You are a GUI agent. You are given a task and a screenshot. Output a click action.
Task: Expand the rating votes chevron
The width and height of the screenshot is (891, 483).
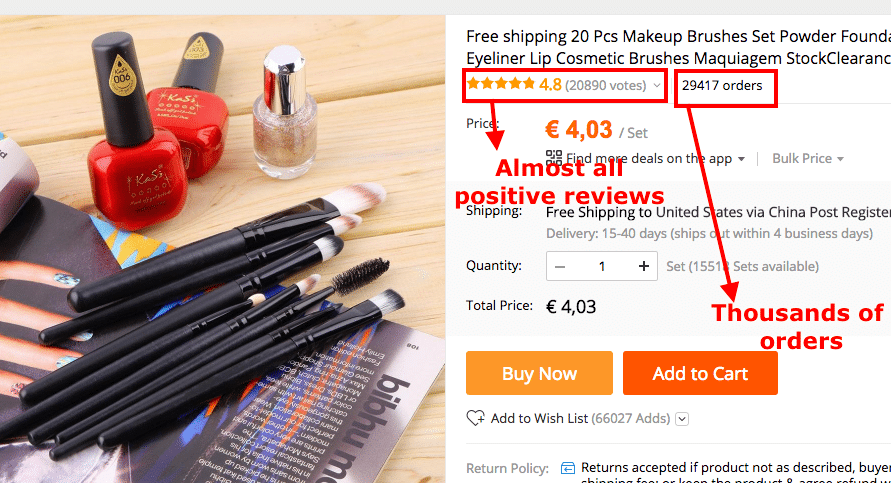point(657,85)
